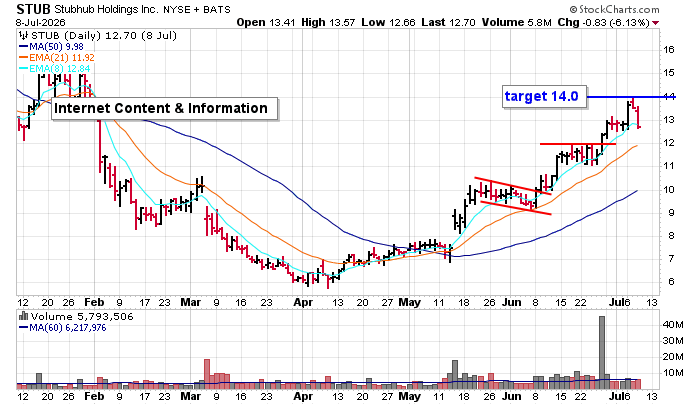Click the large March volume spike bar
The width and height of the screenshot is (700, 405).
pos(207,374)
